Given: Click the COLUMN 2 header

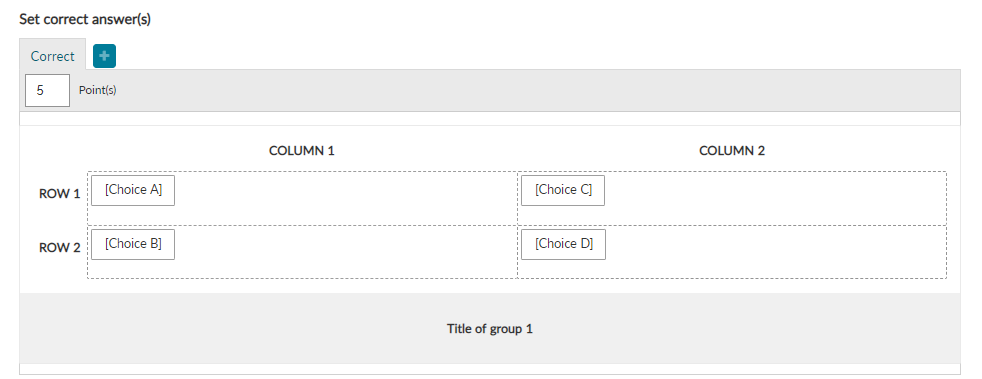Looking at the screenshot, I should coord(732,150).
